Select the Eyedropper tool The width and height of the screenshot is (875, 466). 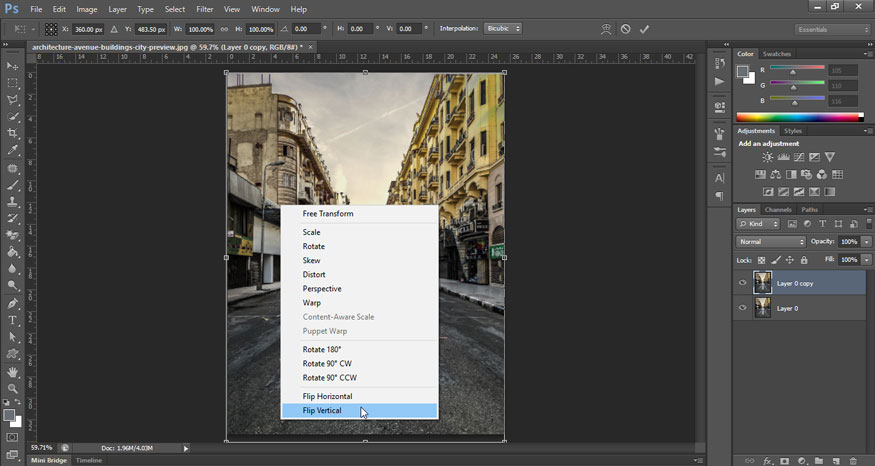tap(12, 150)
